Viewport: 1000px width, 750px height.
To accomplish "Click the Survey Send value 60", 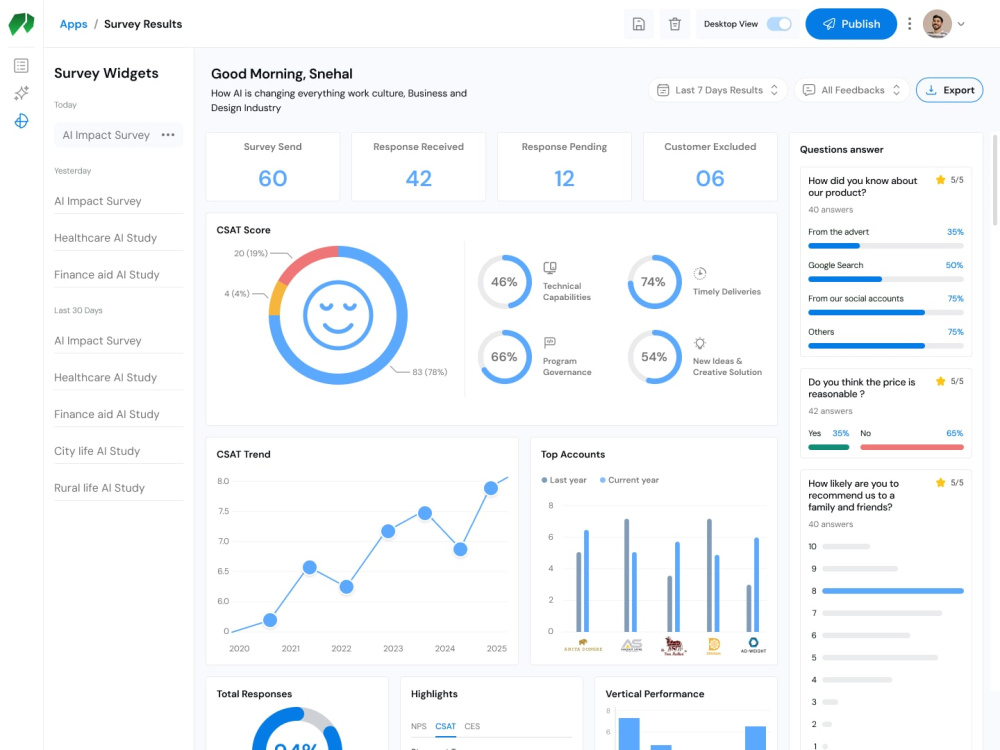I will click(272, 179).
